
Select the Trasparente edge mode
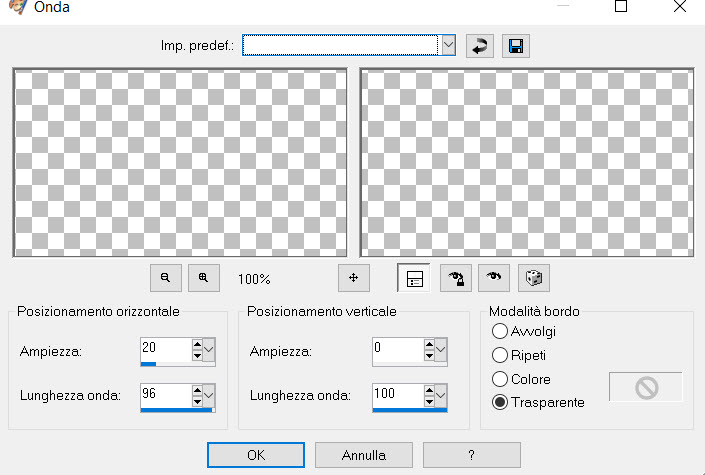(500, 402)
